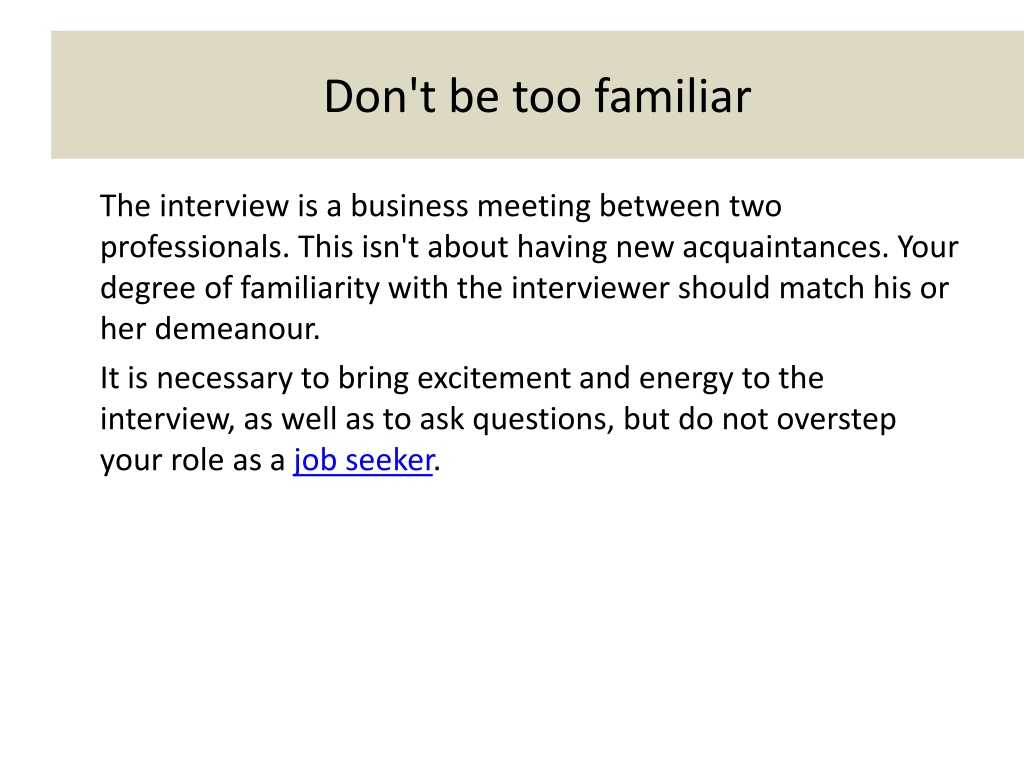
Task: Click the word 'professionals' in the paragraph
Action: (x=194, y=248)
